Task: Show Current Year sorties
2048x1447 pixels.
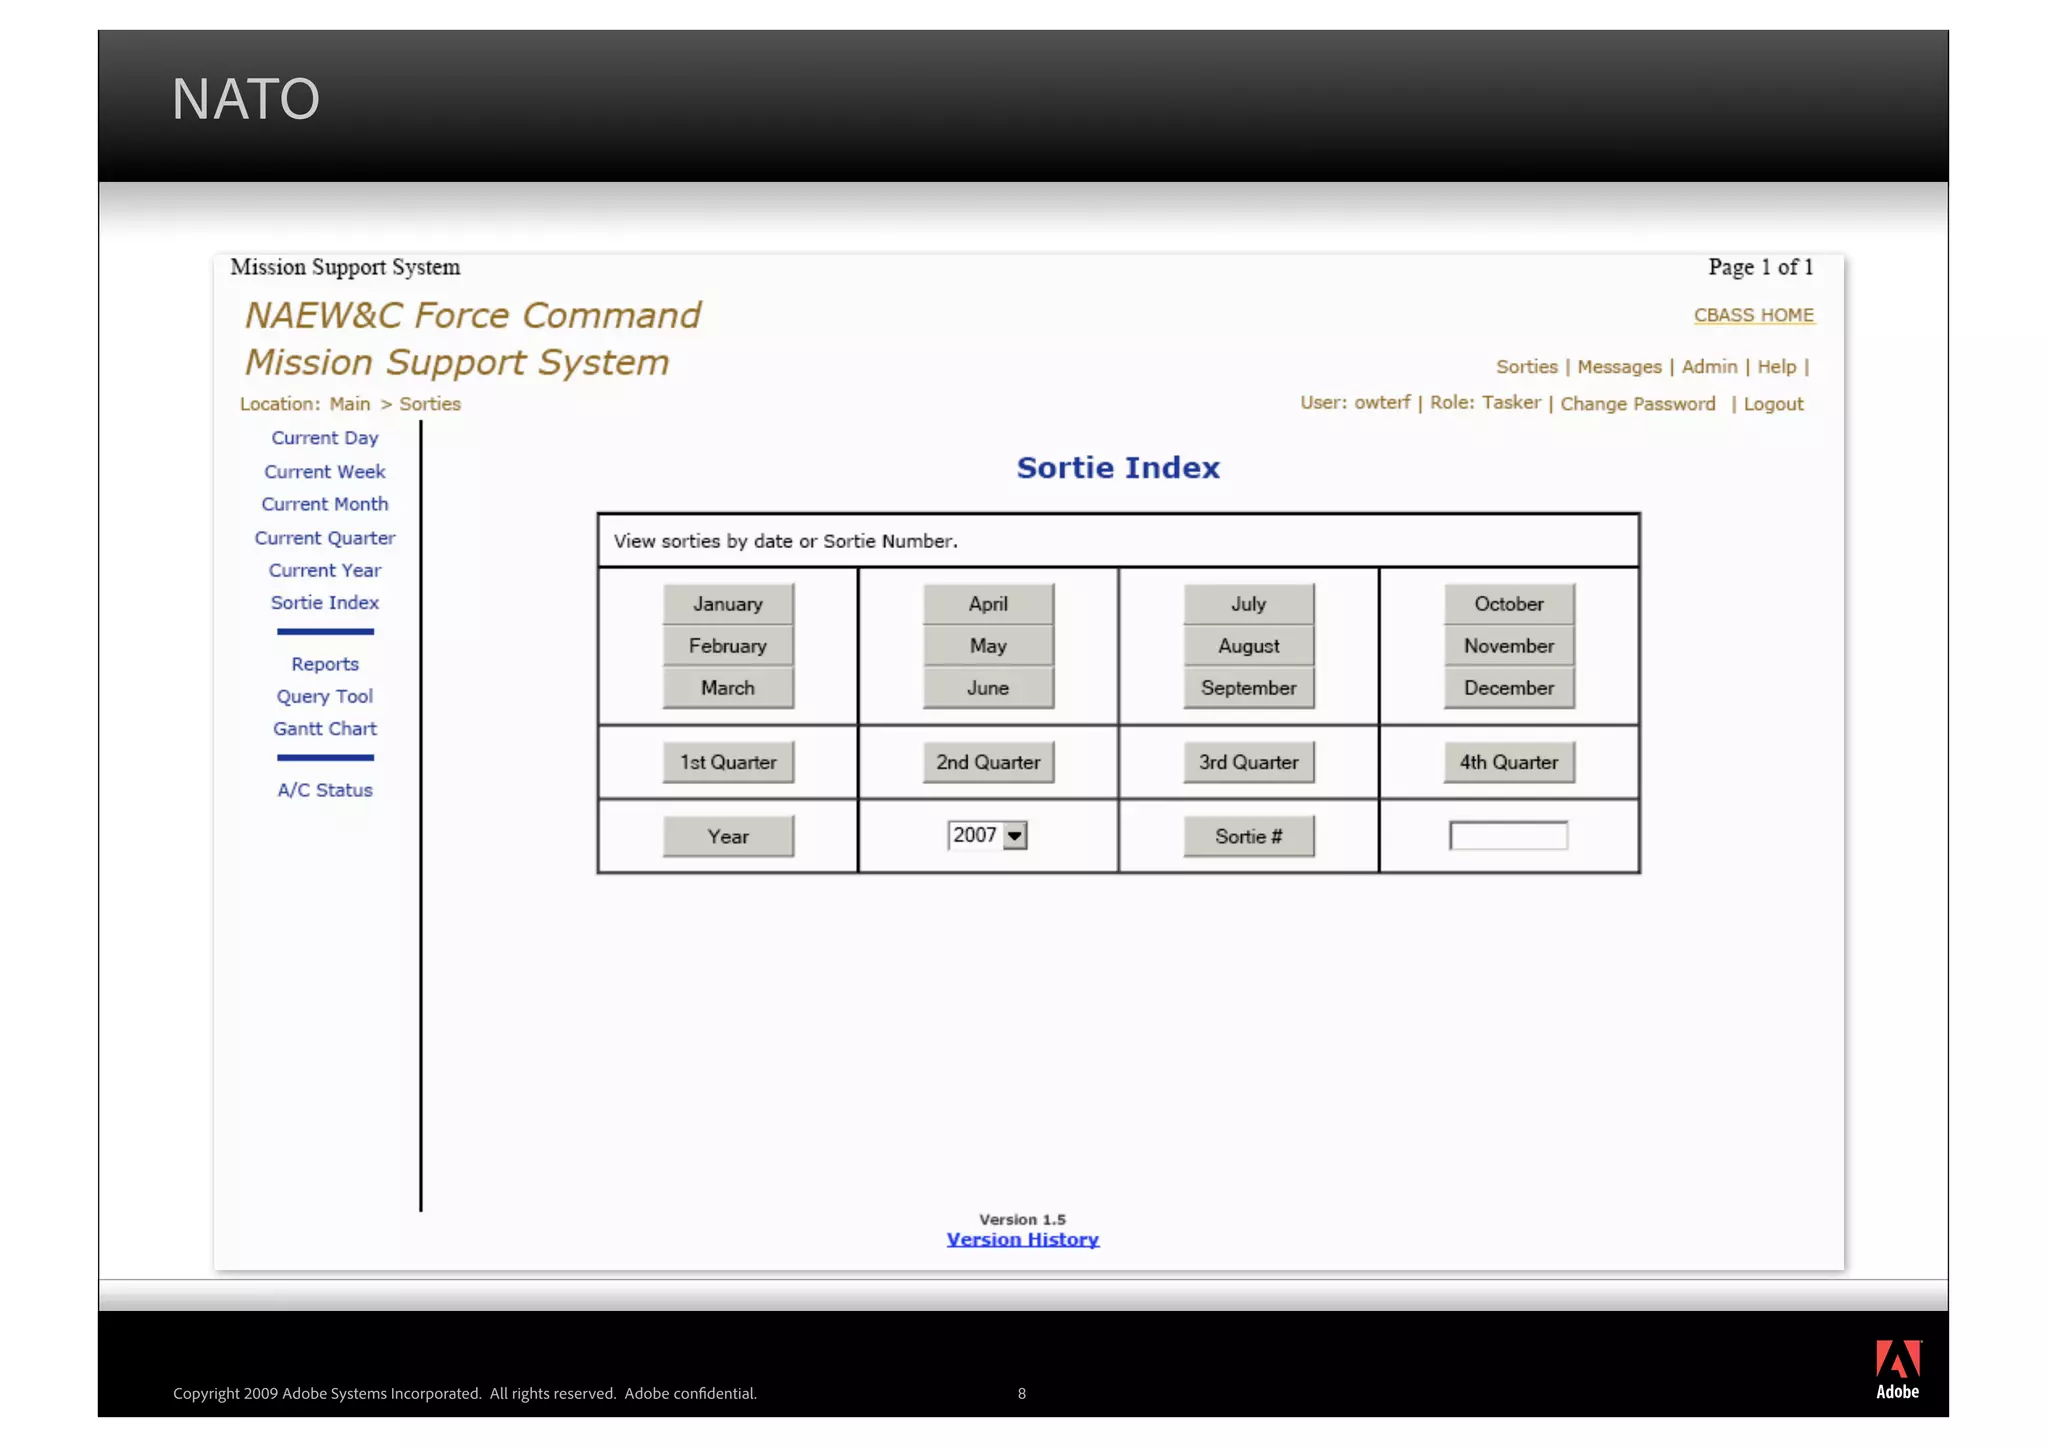Action: click(x=324, y=571)
